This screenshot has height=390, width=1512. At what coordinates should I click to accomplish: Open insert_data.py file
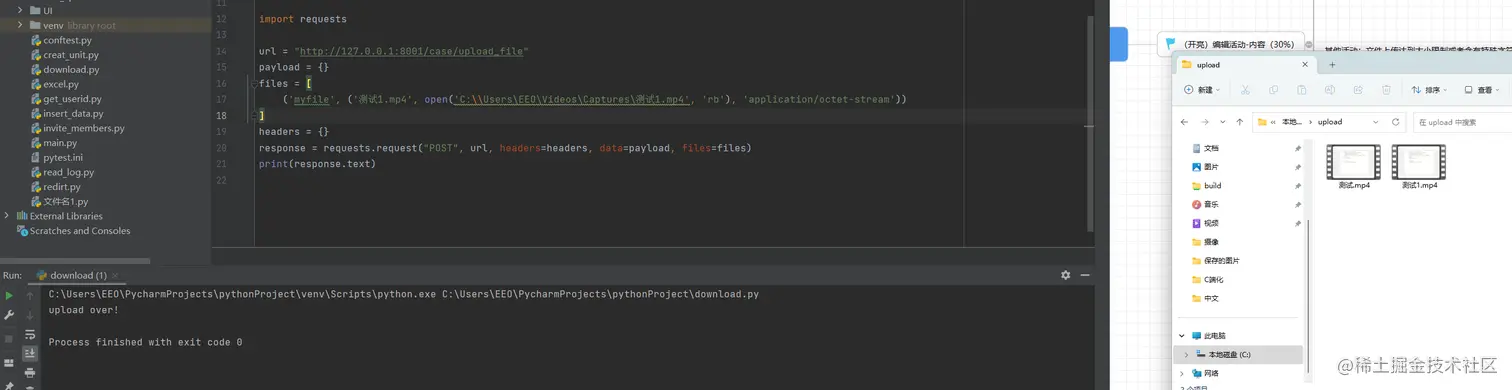(66, 114)
